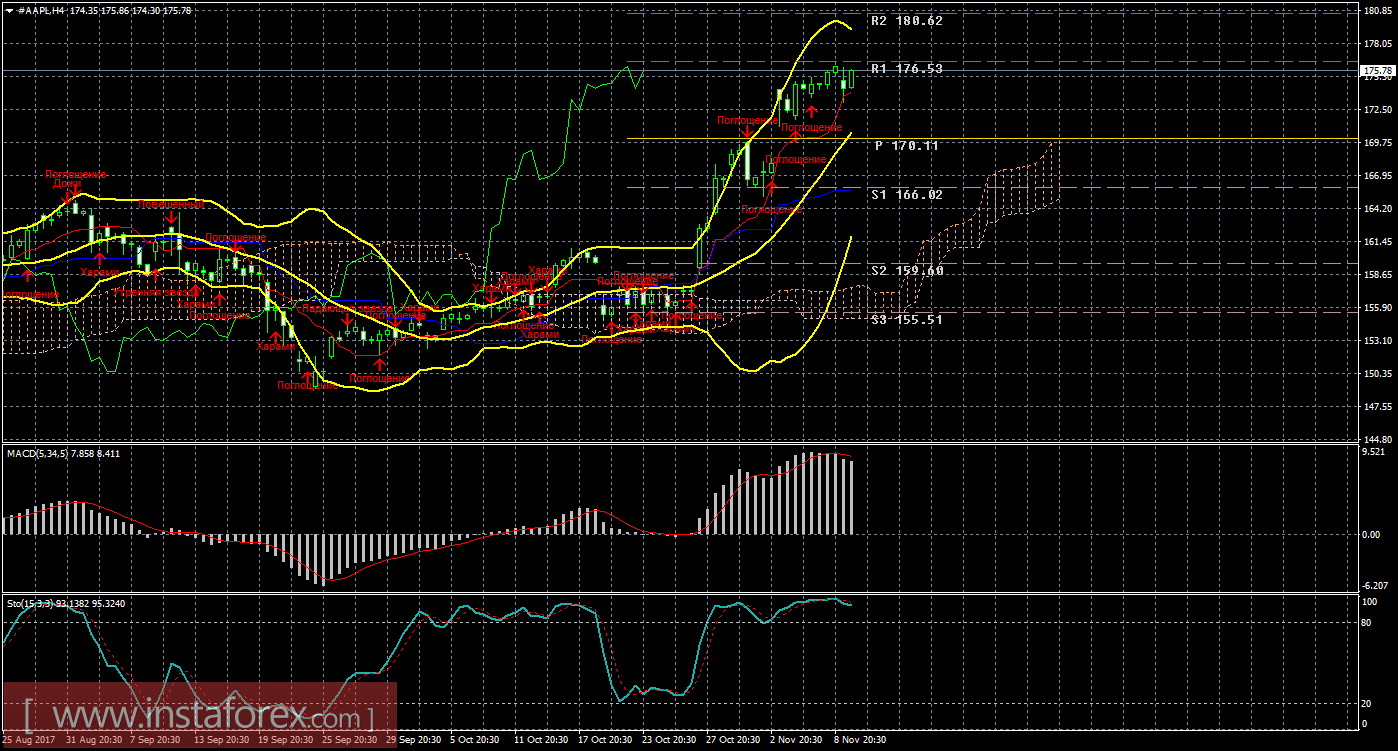Viewport: 1398px width, 751px height.
Task: Select the S3 155.51 support label
Action: click(906, 320)
